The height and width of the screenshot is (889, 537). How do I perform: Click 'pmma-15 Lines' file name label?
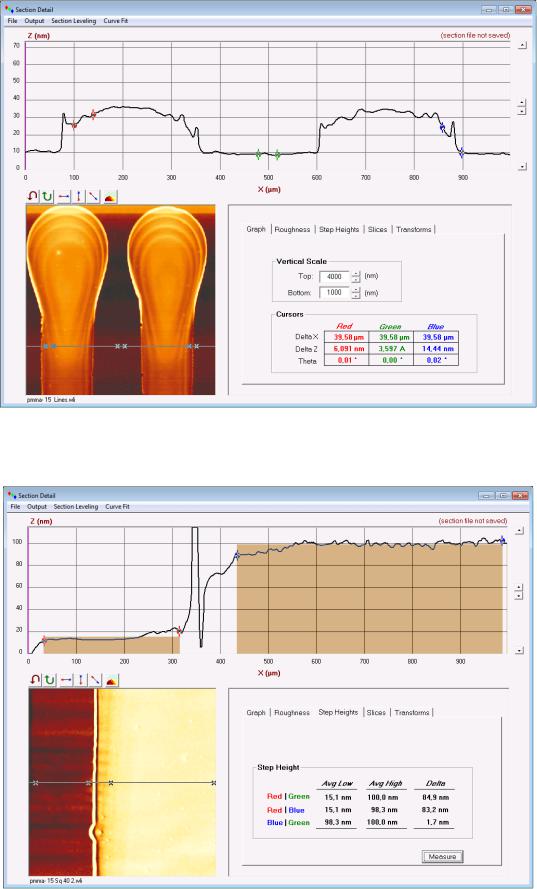tap(50, 400)
